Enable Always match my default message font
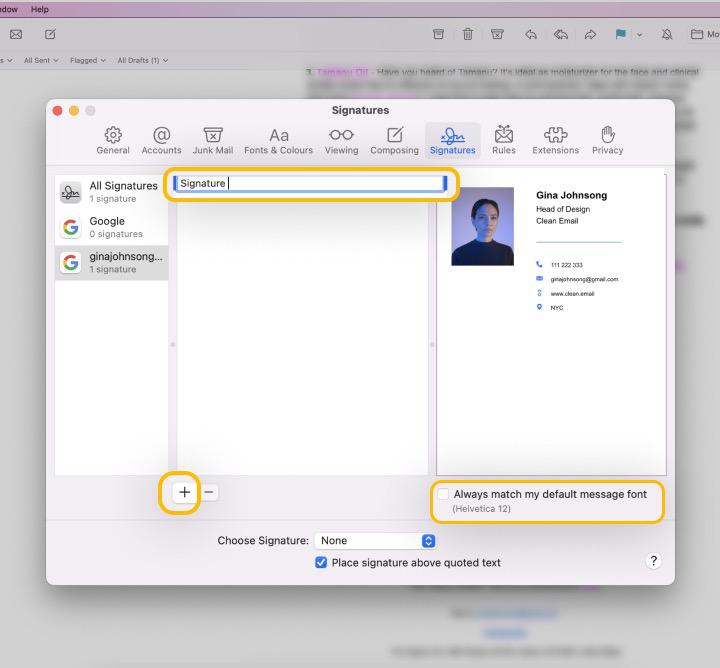 (443, 494)
